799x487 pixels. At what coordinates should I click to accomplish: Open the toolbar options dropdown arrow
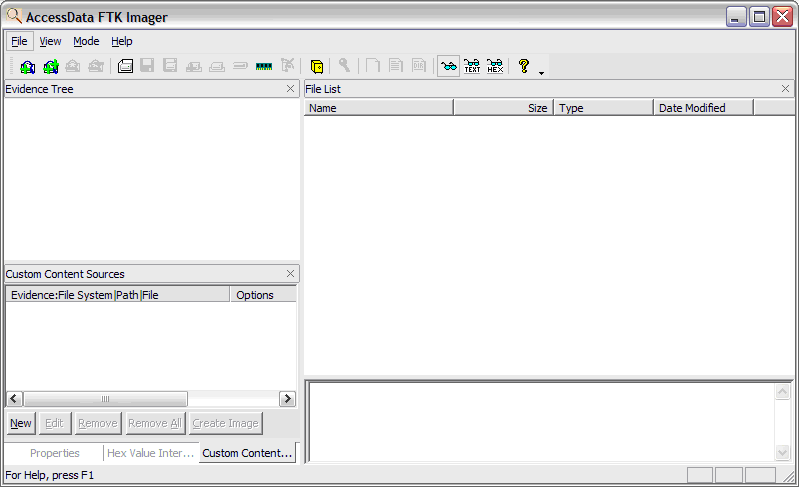point(541,73)
